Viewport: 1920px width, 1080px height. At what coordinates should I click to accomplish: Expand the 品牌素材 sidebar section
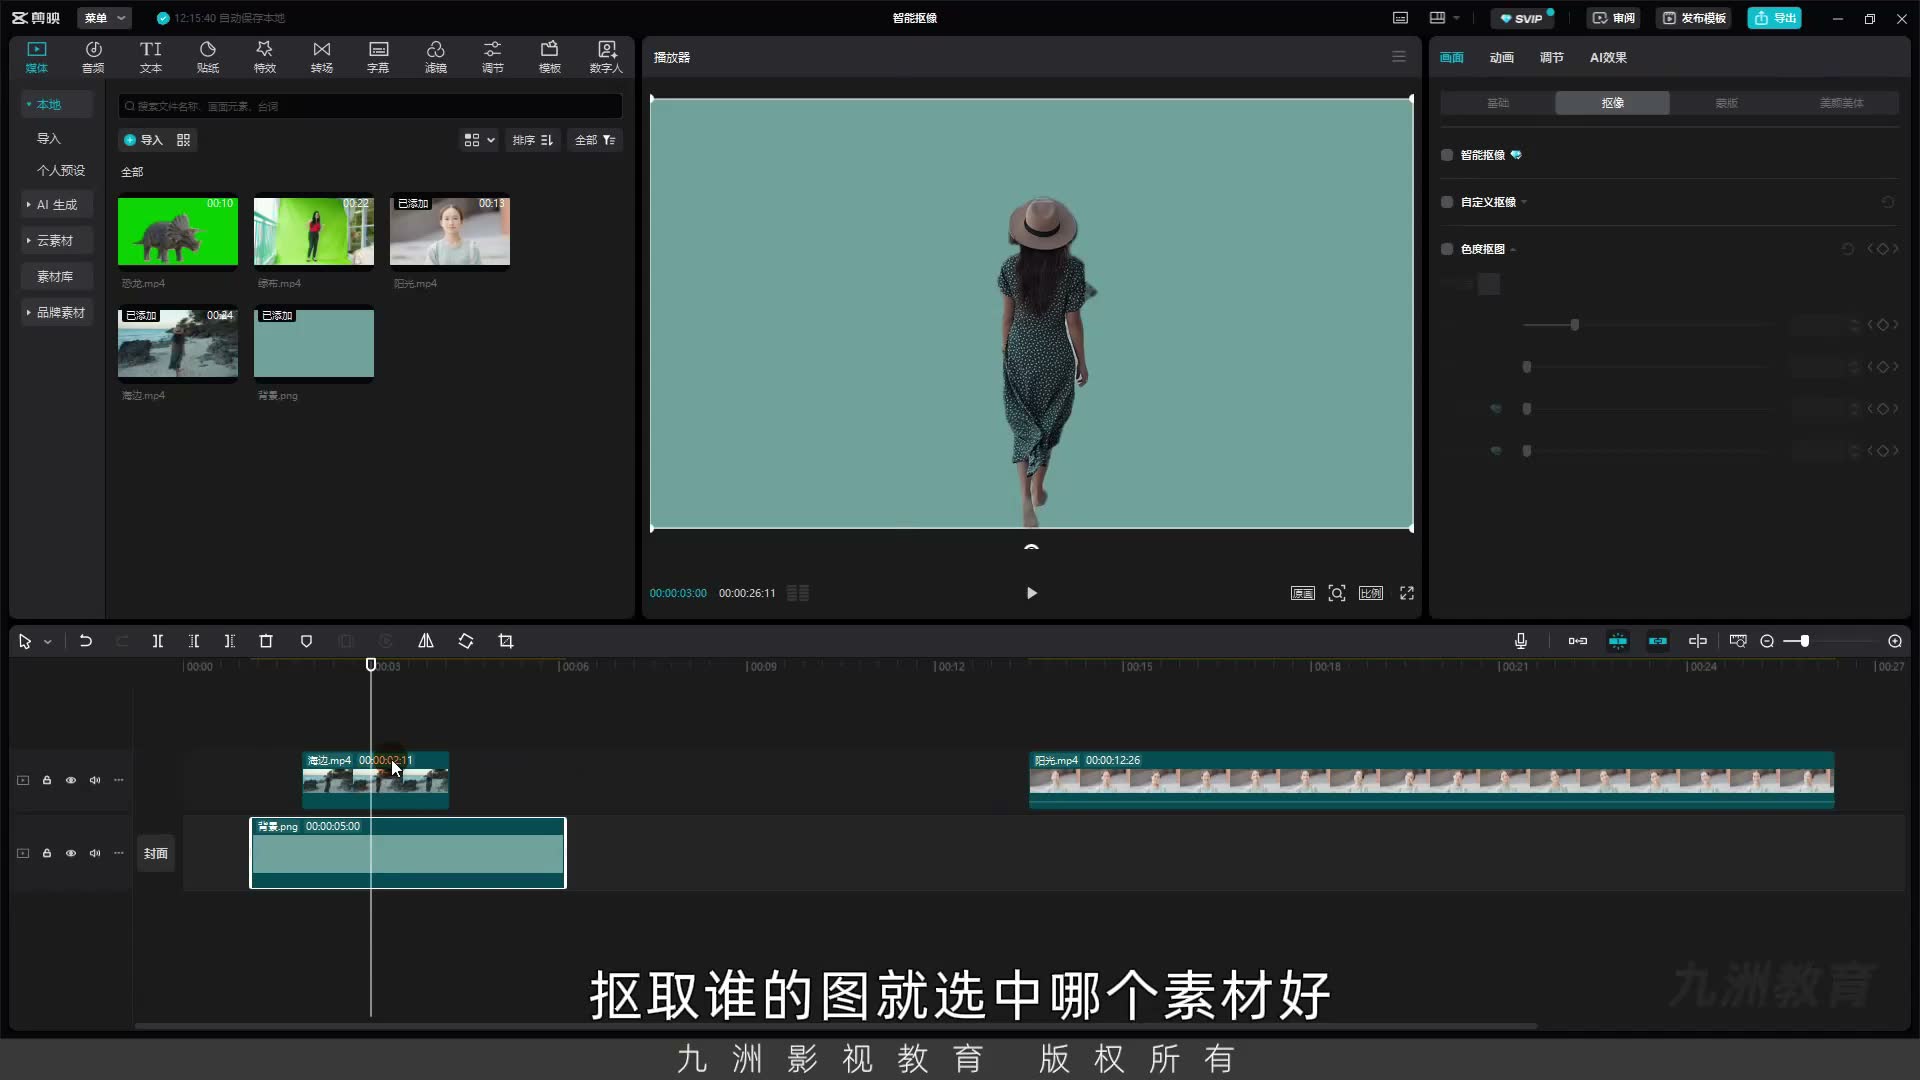[57, 312]
